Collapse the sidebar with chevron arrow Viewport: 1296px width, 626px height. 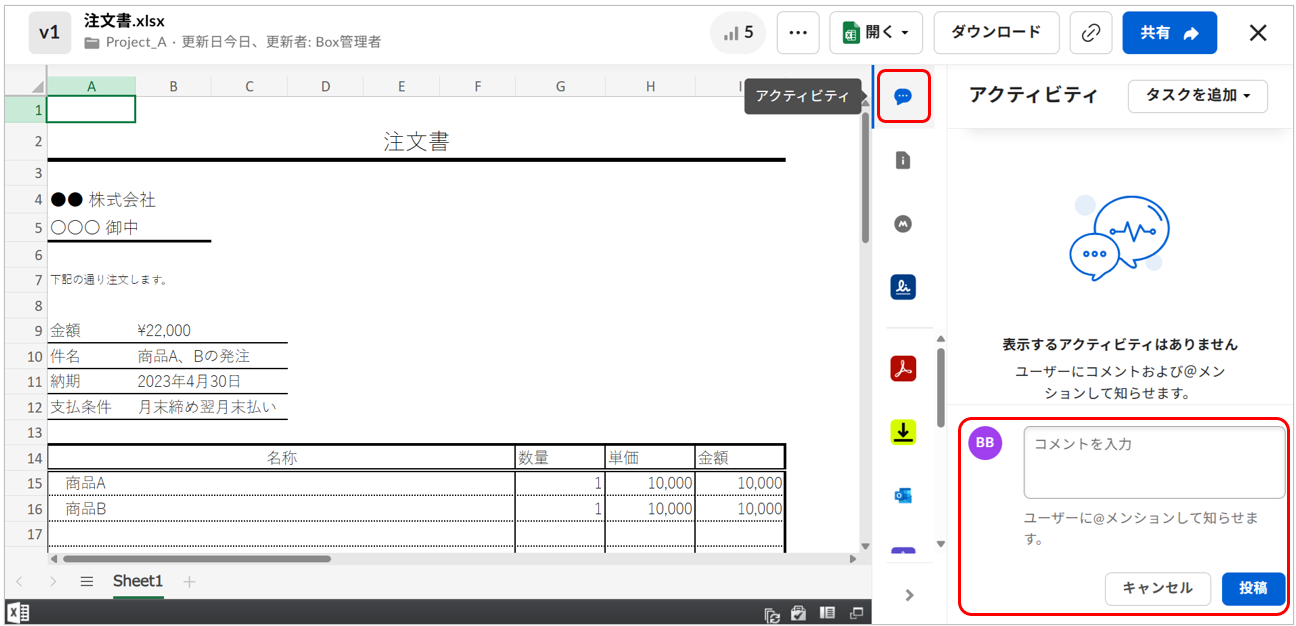909,595
